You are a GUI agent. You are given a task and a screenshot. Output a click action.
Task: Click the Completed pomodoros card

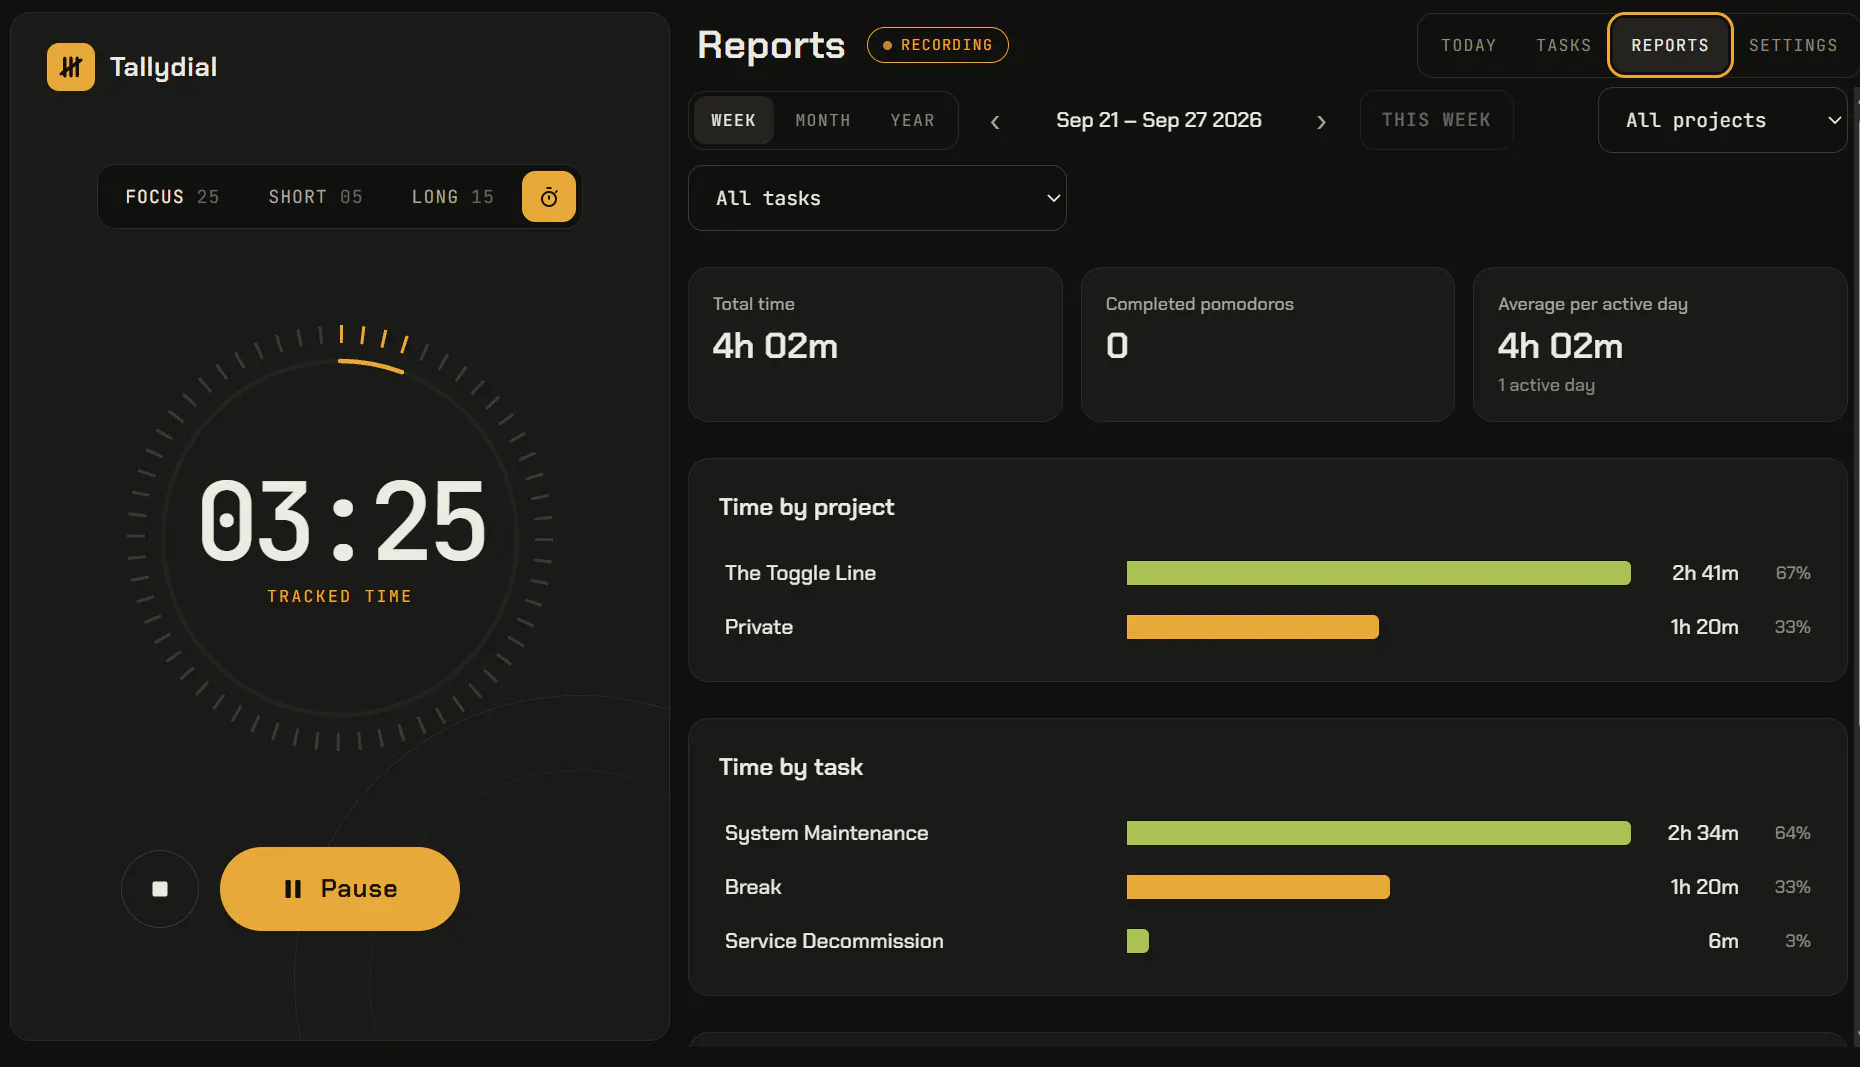(1267, 344)
